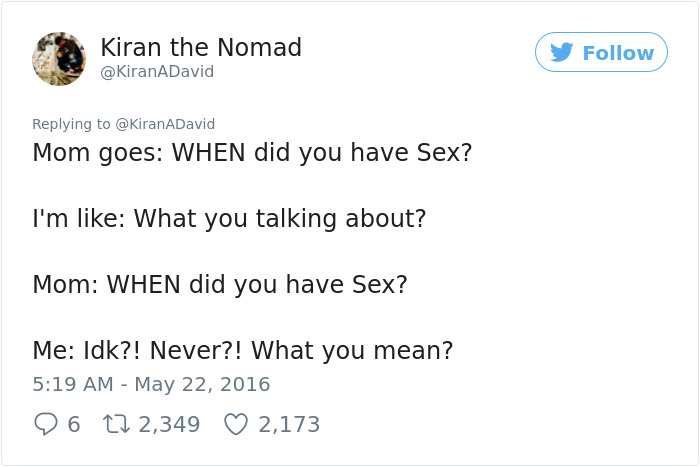Viewport: 700px width, 467px height.
Task: Click the retweet count '2,349'
Action: coord(169,425)
